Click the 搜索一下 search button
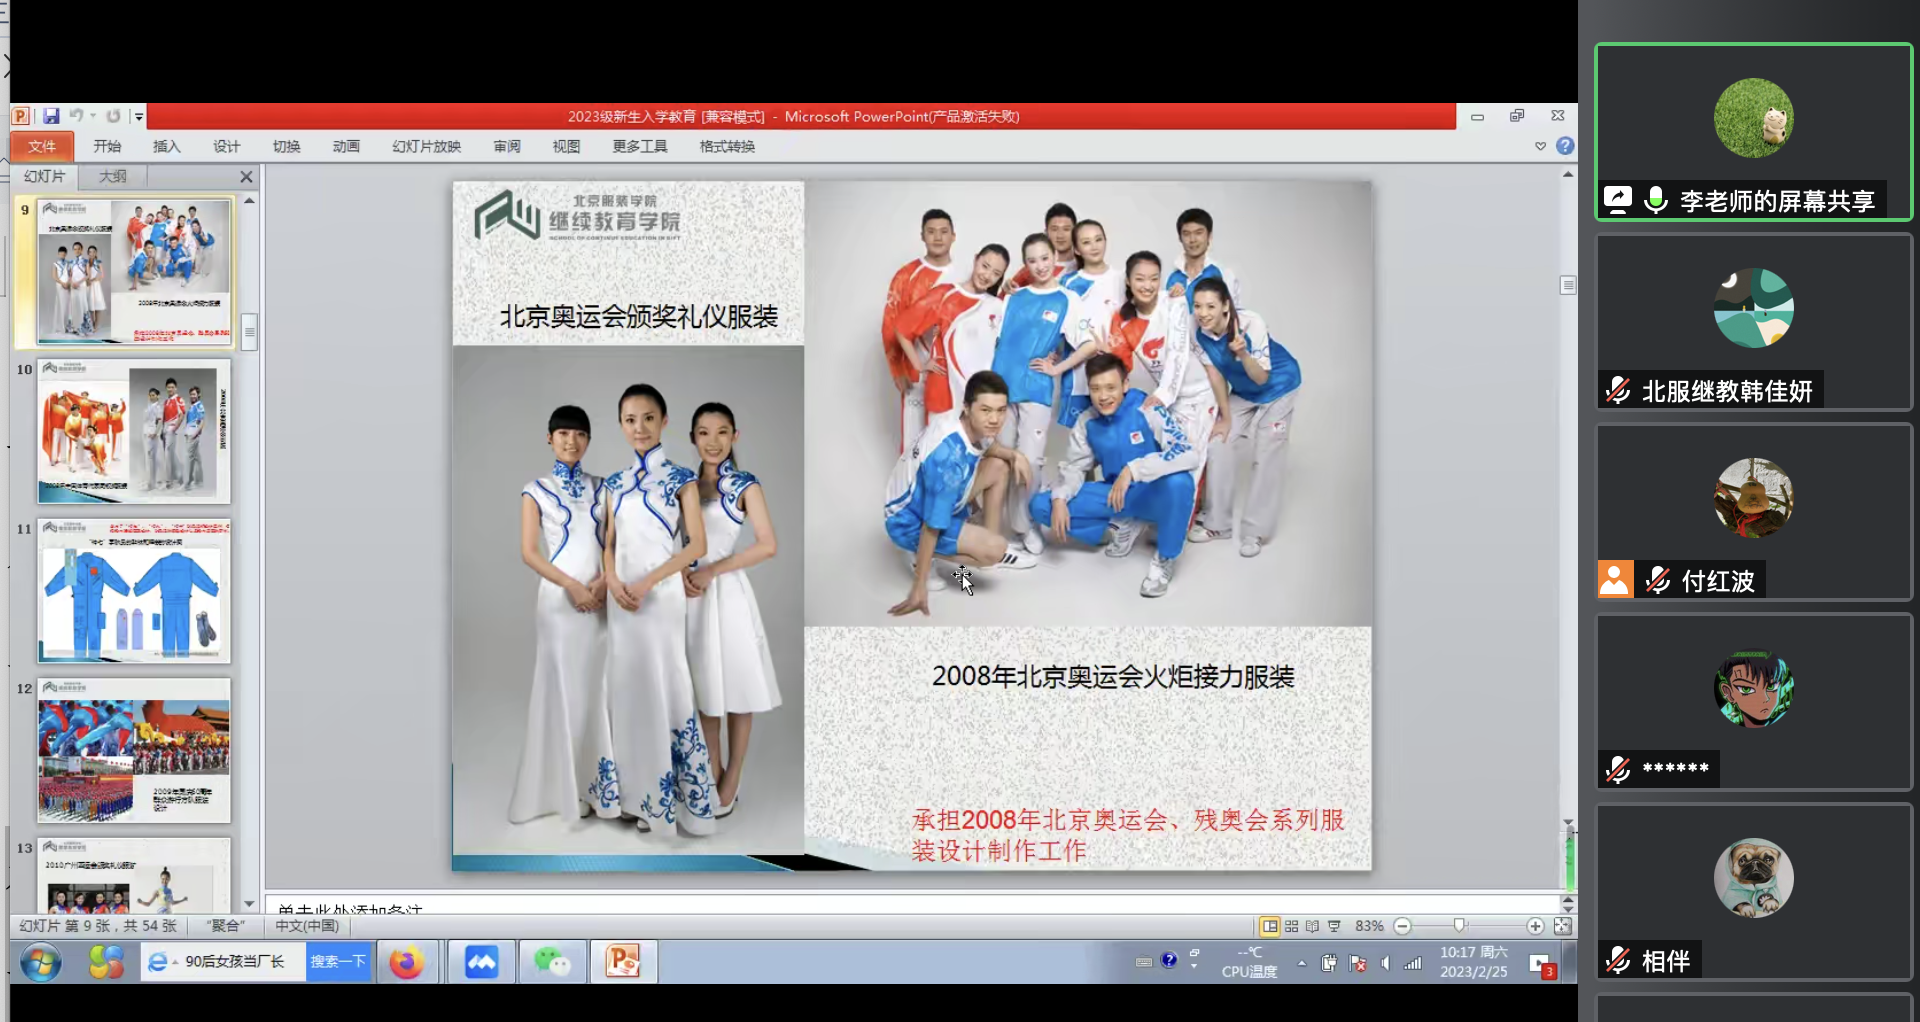Image resolution: width=1920 pixels, height=1022 pixels. coord(338,962)
